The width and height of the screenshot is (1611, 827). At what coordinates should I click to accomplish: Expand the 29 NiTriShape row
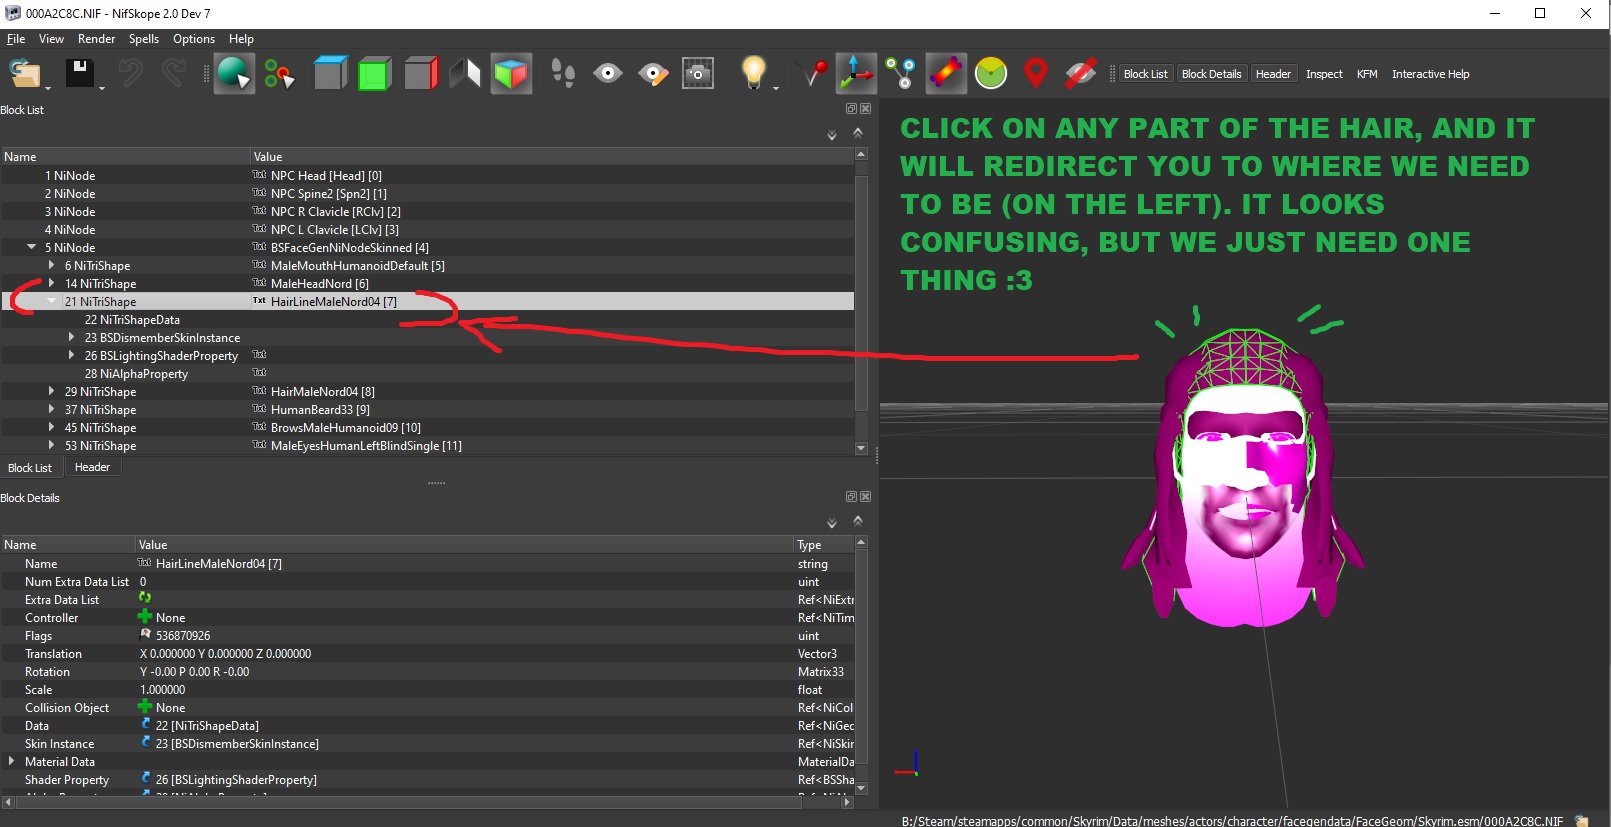coord(51,391)
